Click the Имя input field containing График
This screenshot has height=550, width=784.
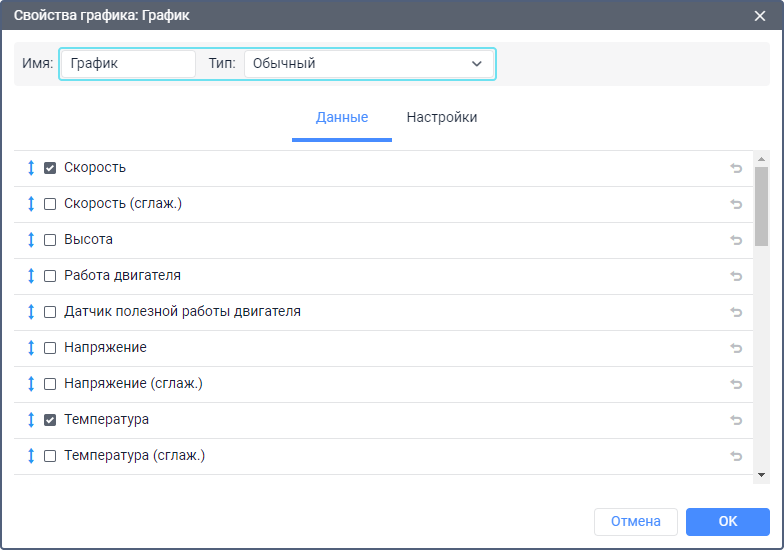tap(128, 64)
